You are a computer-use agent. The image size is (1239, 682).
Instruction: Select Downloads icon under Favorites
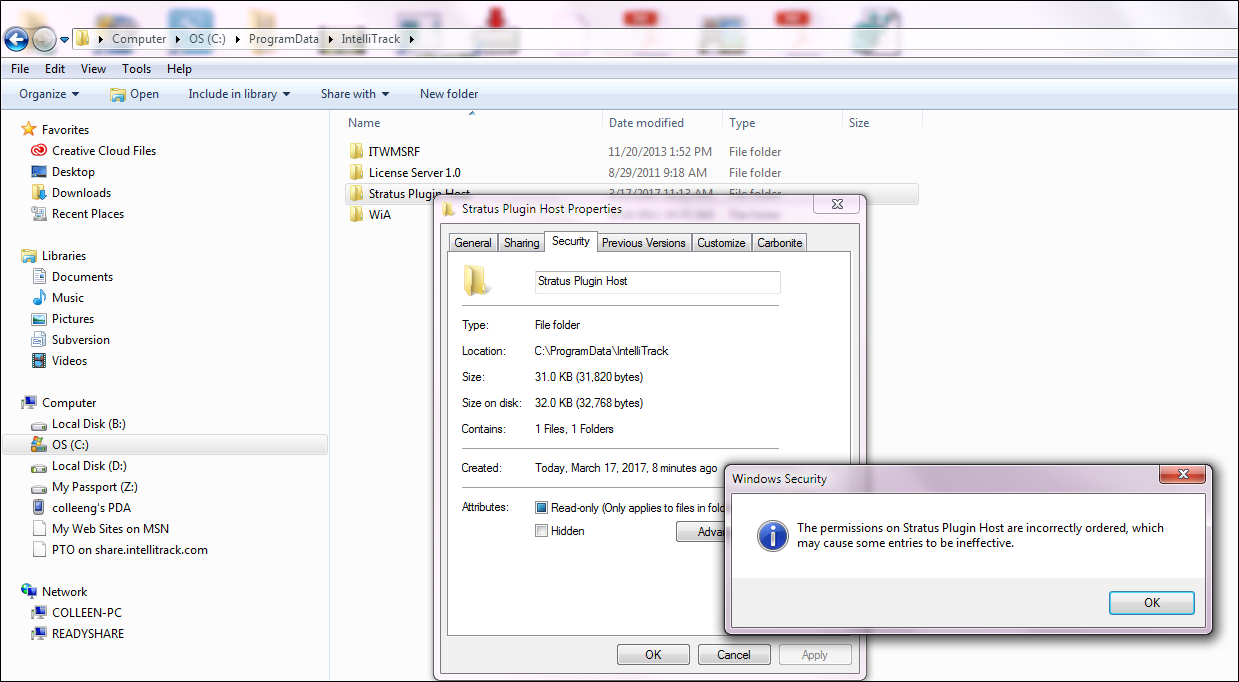point(39,193)
